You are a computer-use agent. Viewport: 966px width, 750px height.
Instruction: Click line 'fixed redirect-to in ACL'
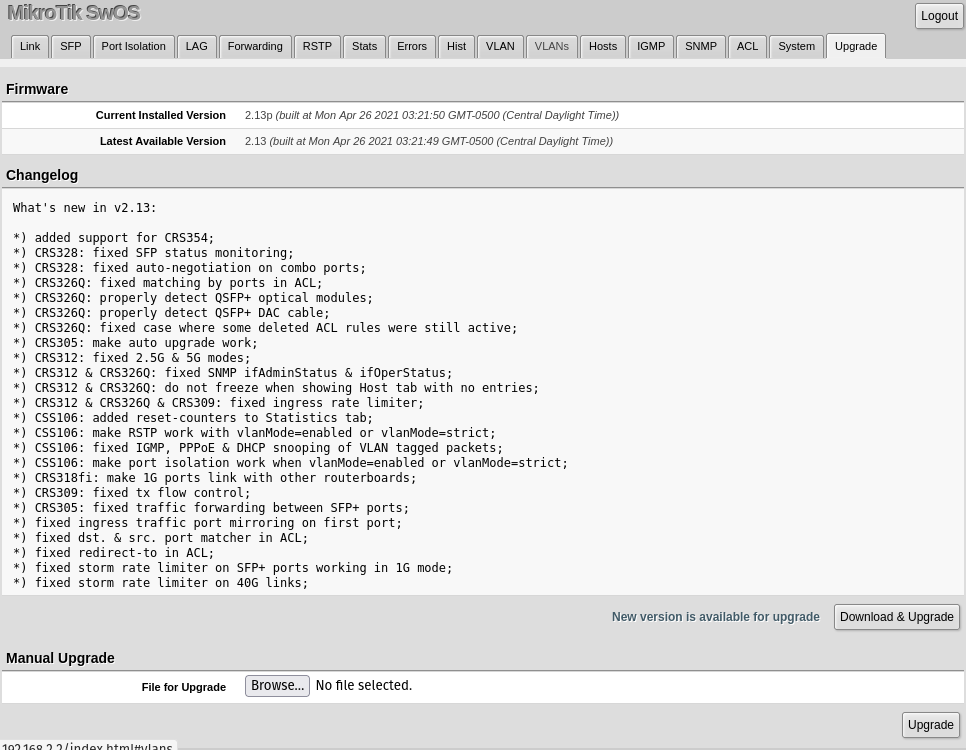pos(113,553)
